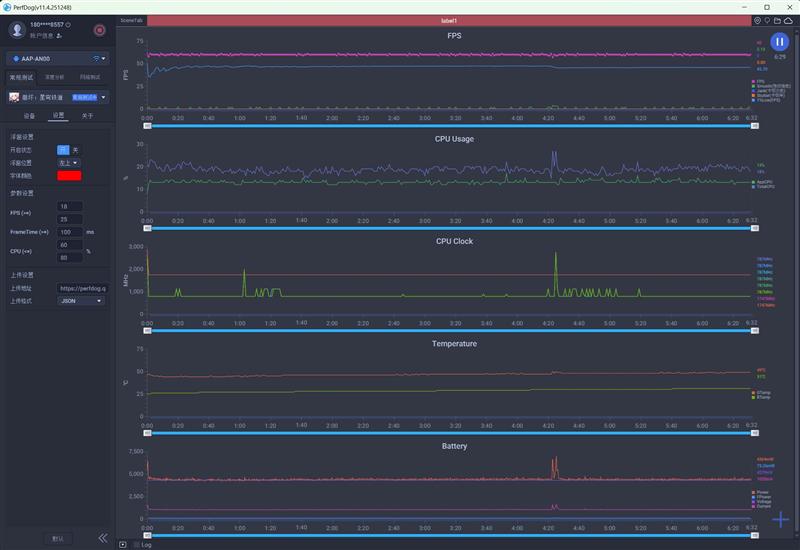Collapse the left panel with the double-arrow icon
Screen dimensions: 800x550
[x=102, y=538]
